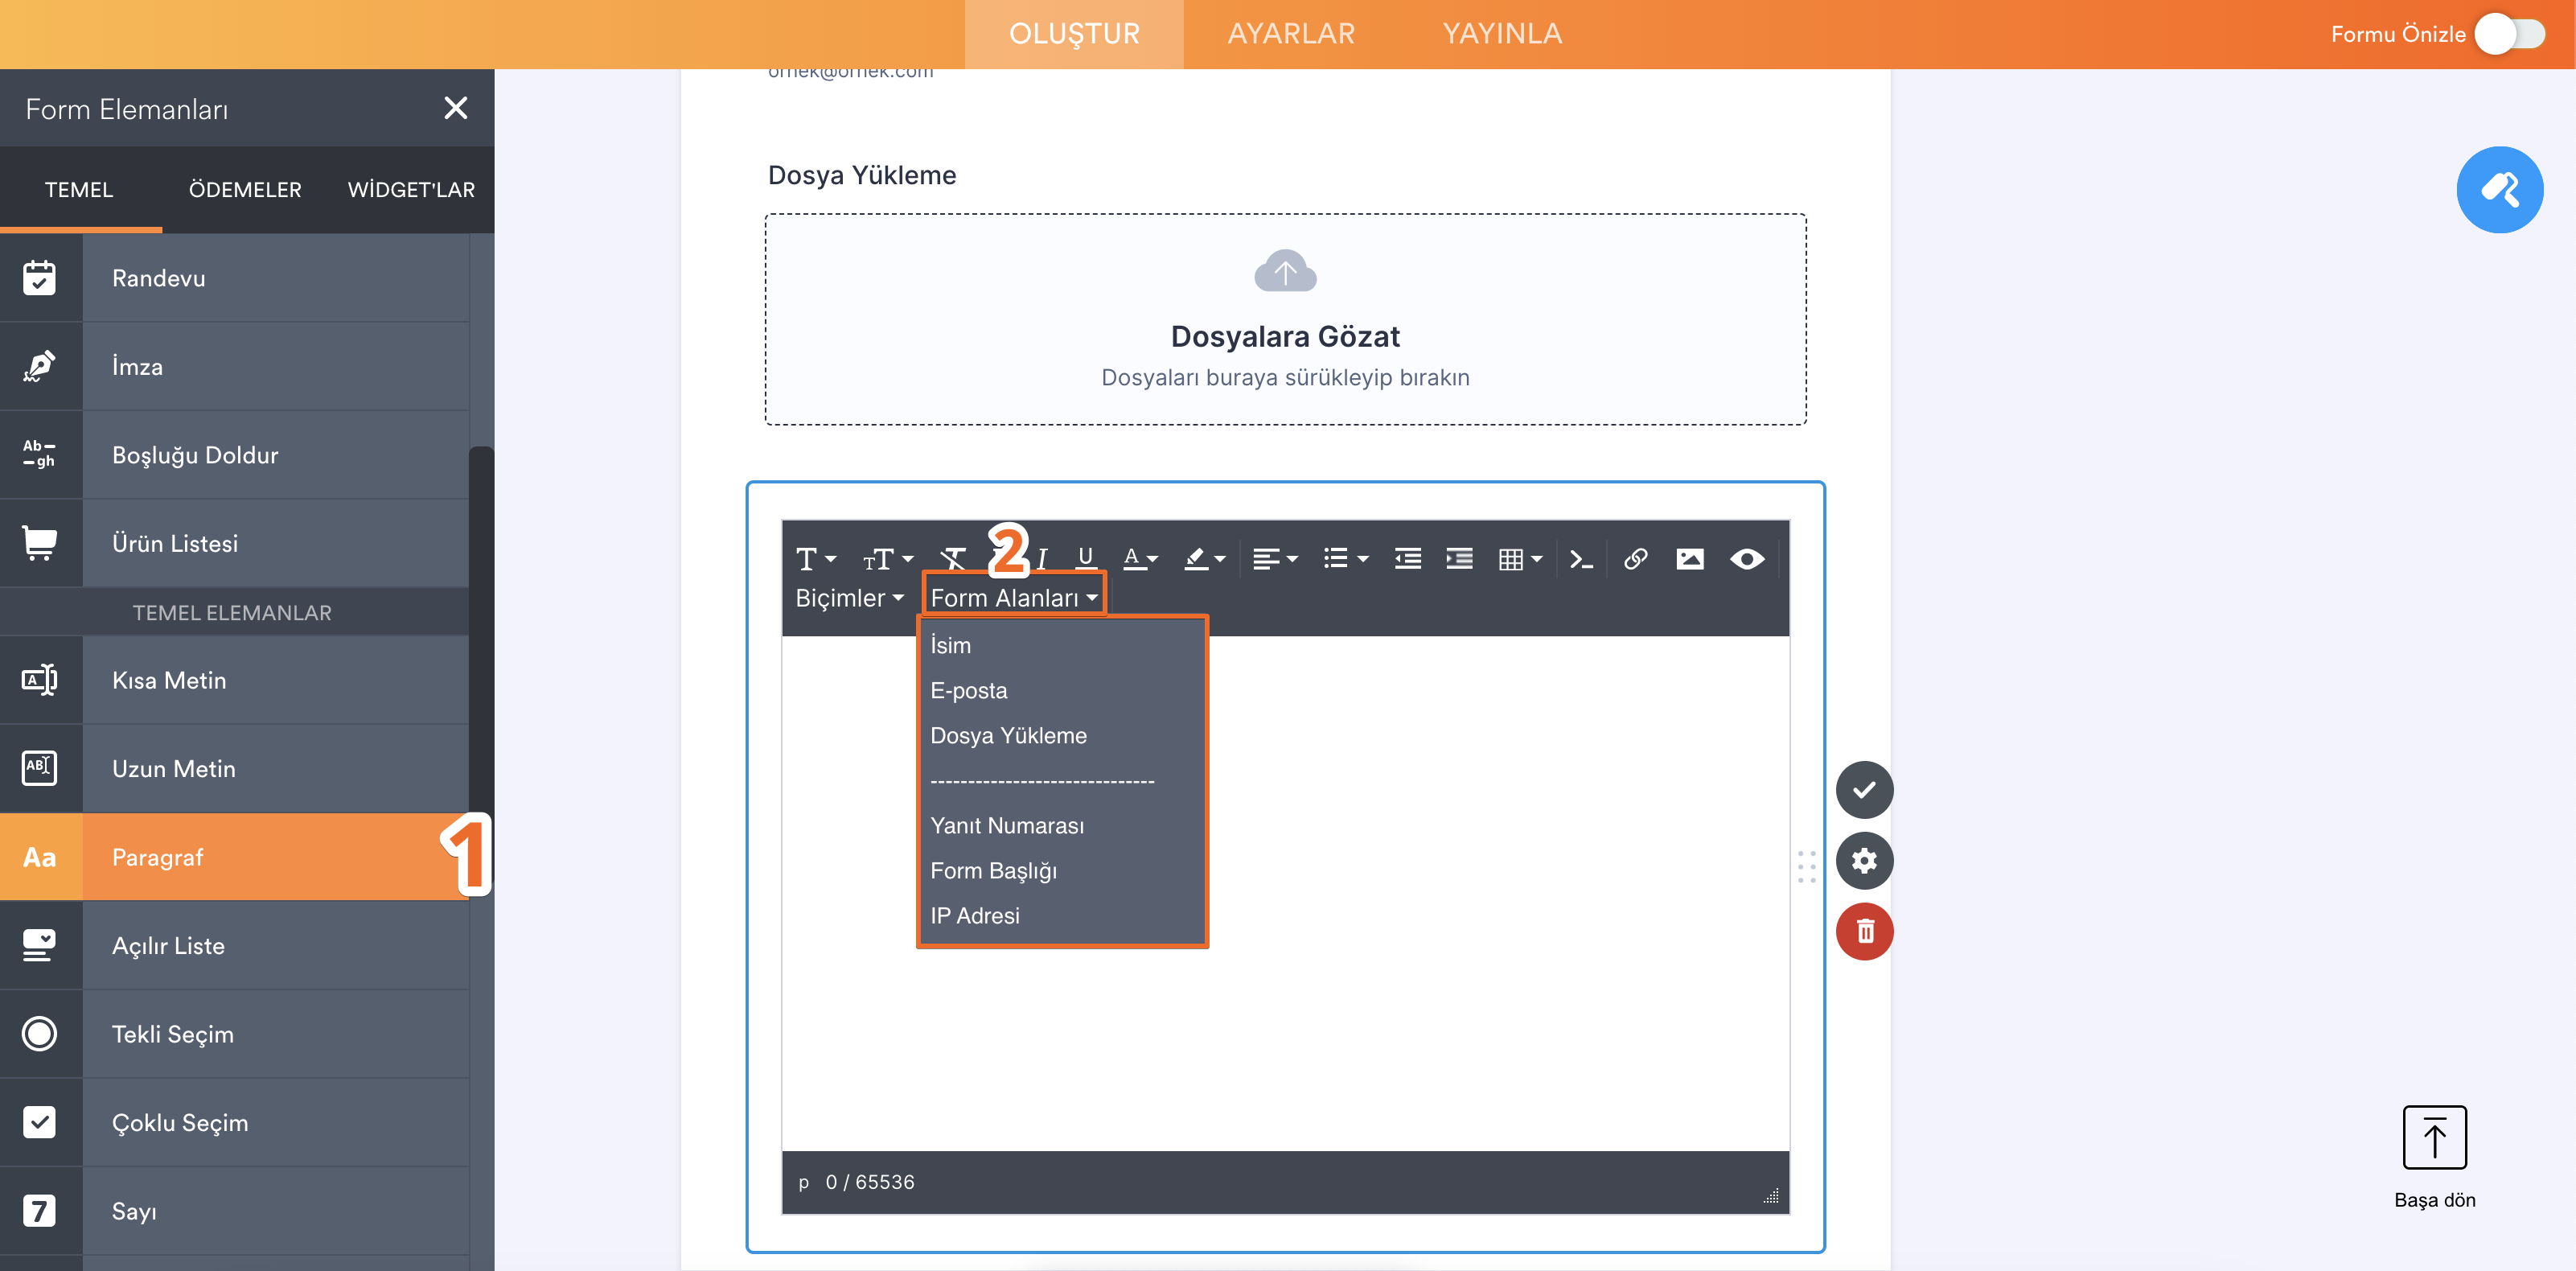This screenshot has width=2576, height=1271.
Task: Click the insert link icon
Action: coord(1635,559)
